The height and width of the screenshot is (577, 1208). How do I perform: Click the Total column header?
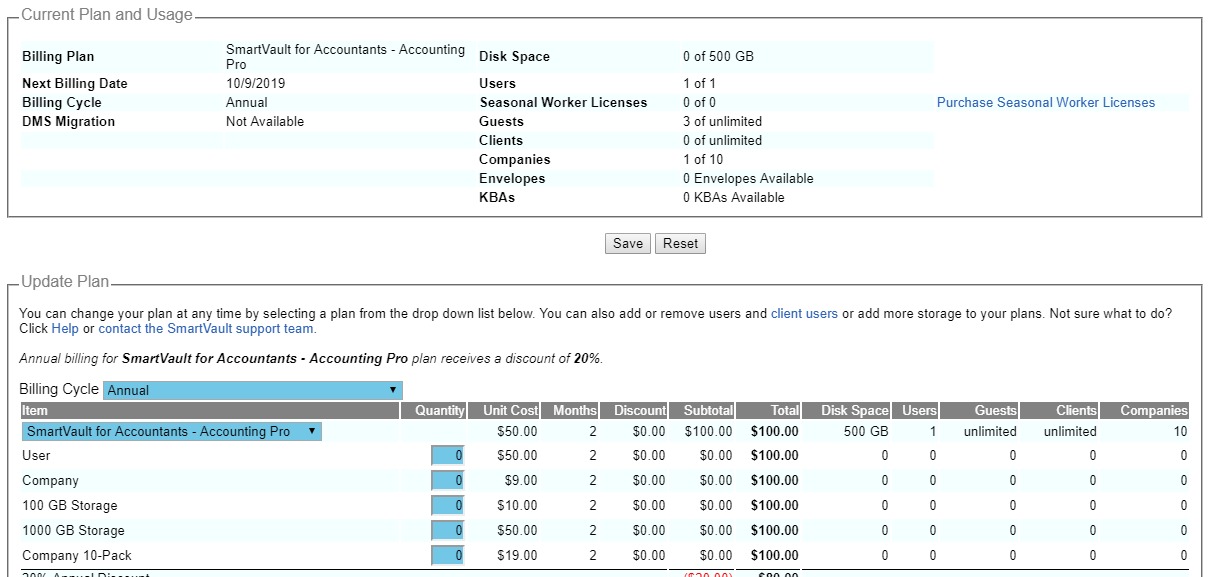769,410
